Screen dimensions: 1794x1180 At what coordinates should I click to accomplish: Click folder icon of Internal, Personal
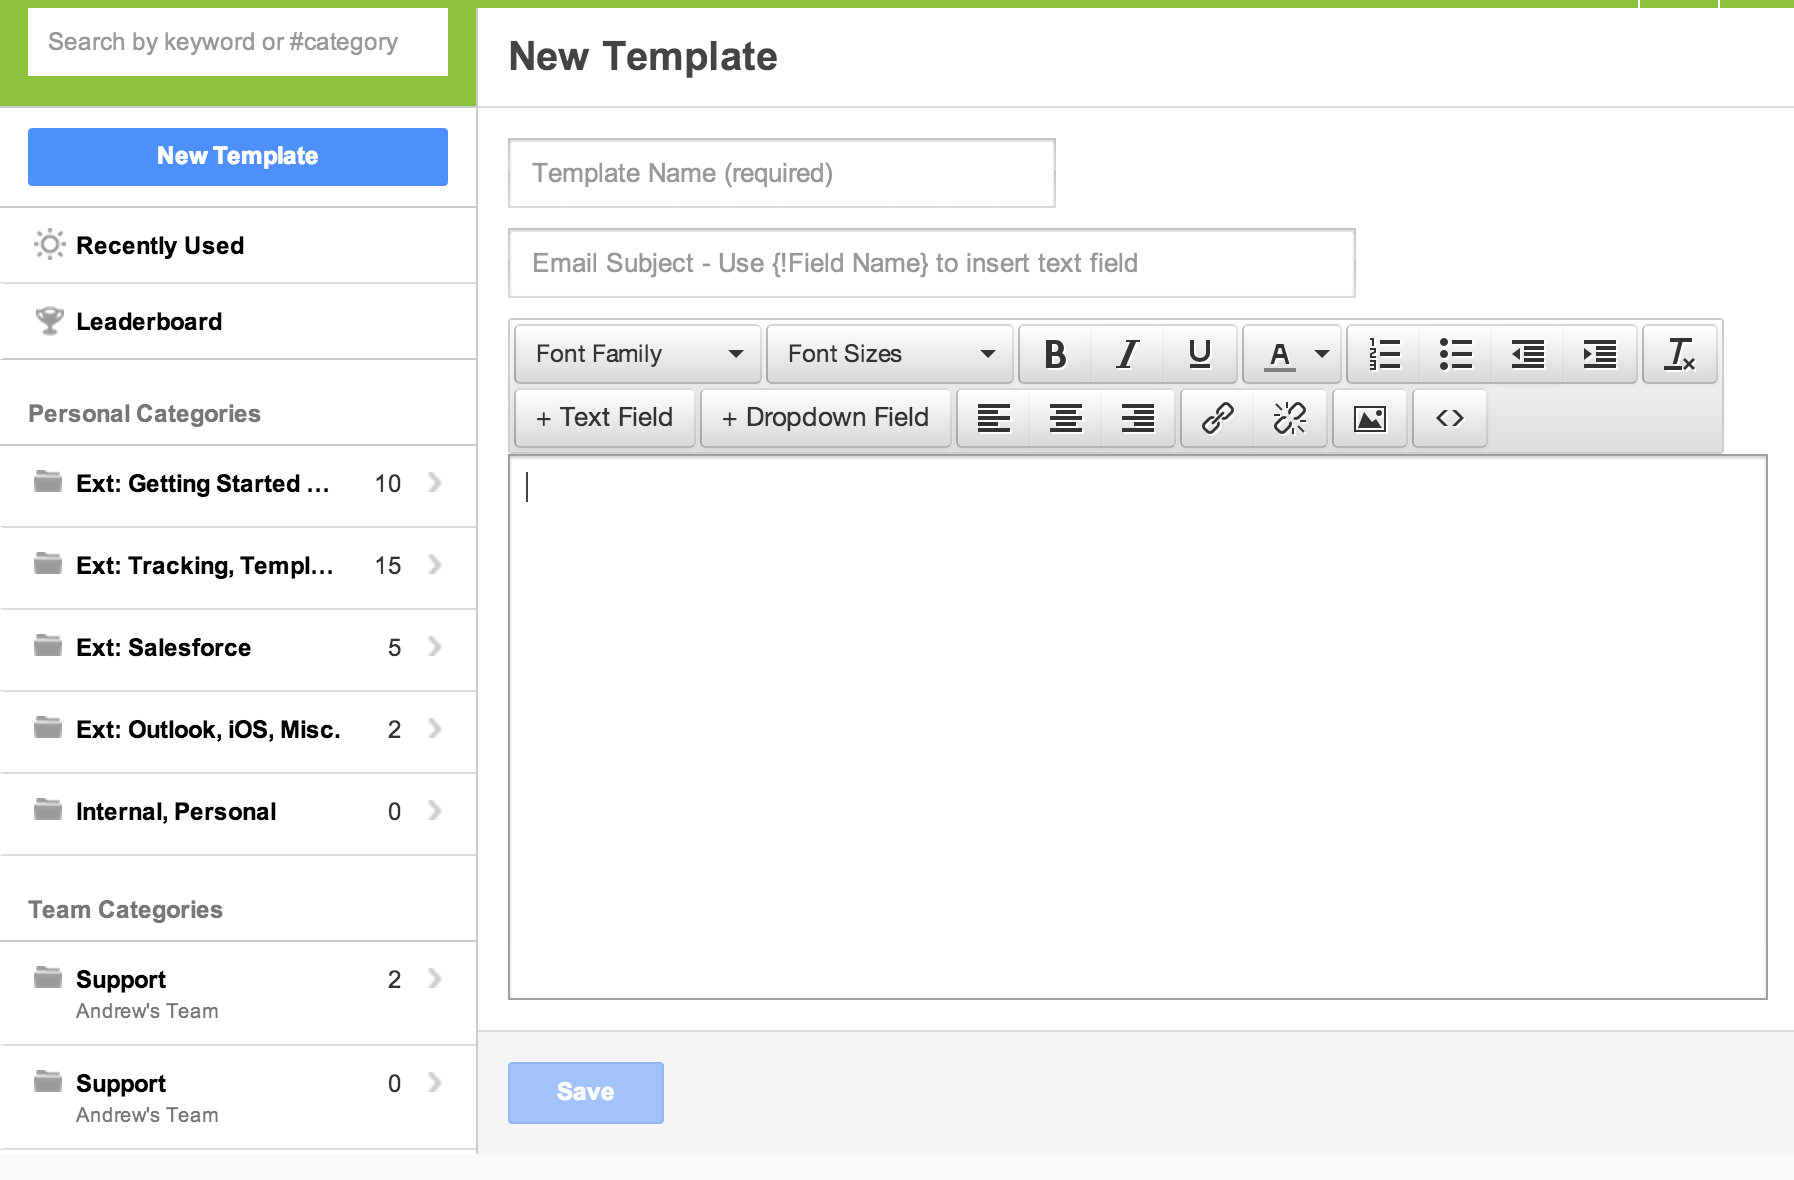tap(48, 810)
